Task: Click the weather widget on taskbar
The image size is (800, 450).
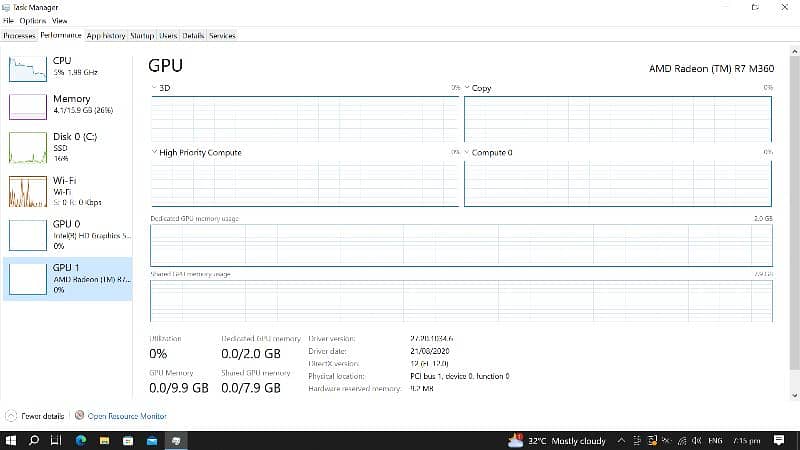Action: click(557, 440)
